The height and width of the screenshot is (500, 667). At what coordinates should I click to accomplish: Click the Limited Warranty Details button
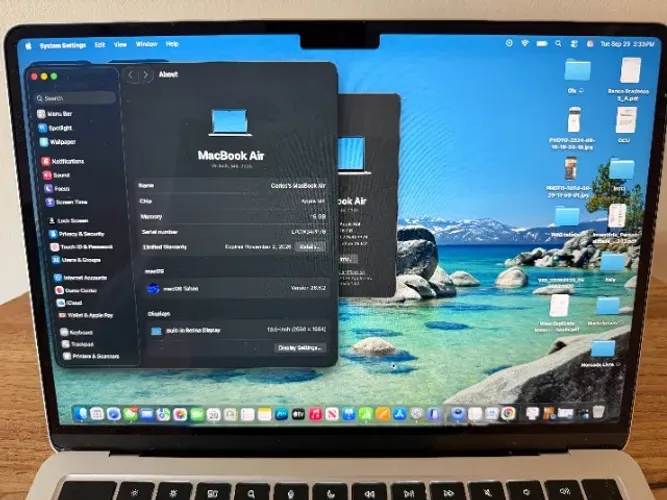click(x=311, y=247)
